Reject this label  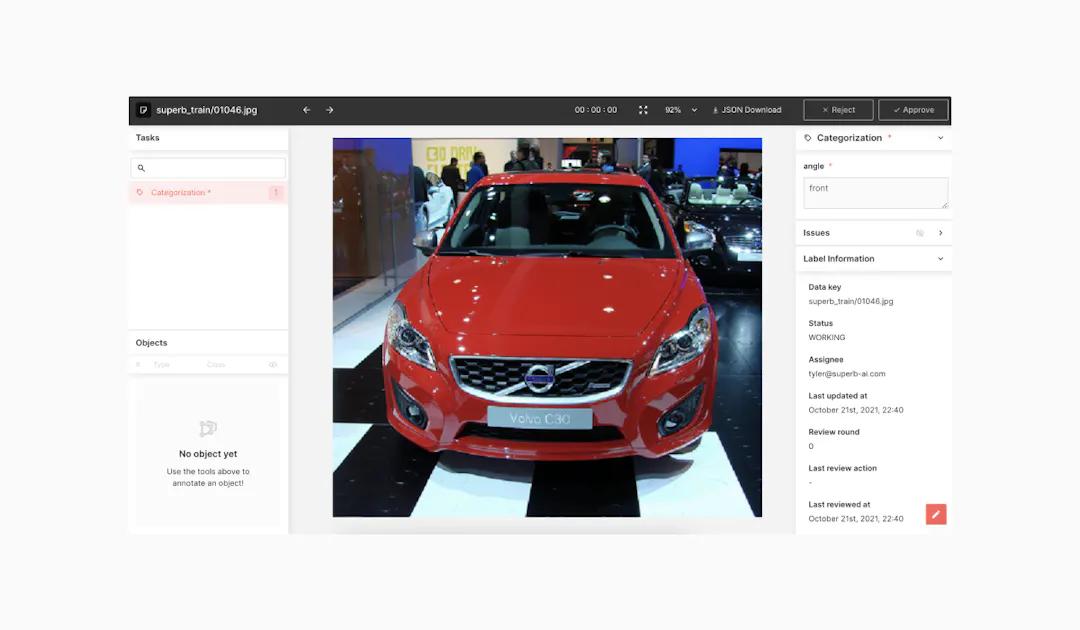click(838, 110)
